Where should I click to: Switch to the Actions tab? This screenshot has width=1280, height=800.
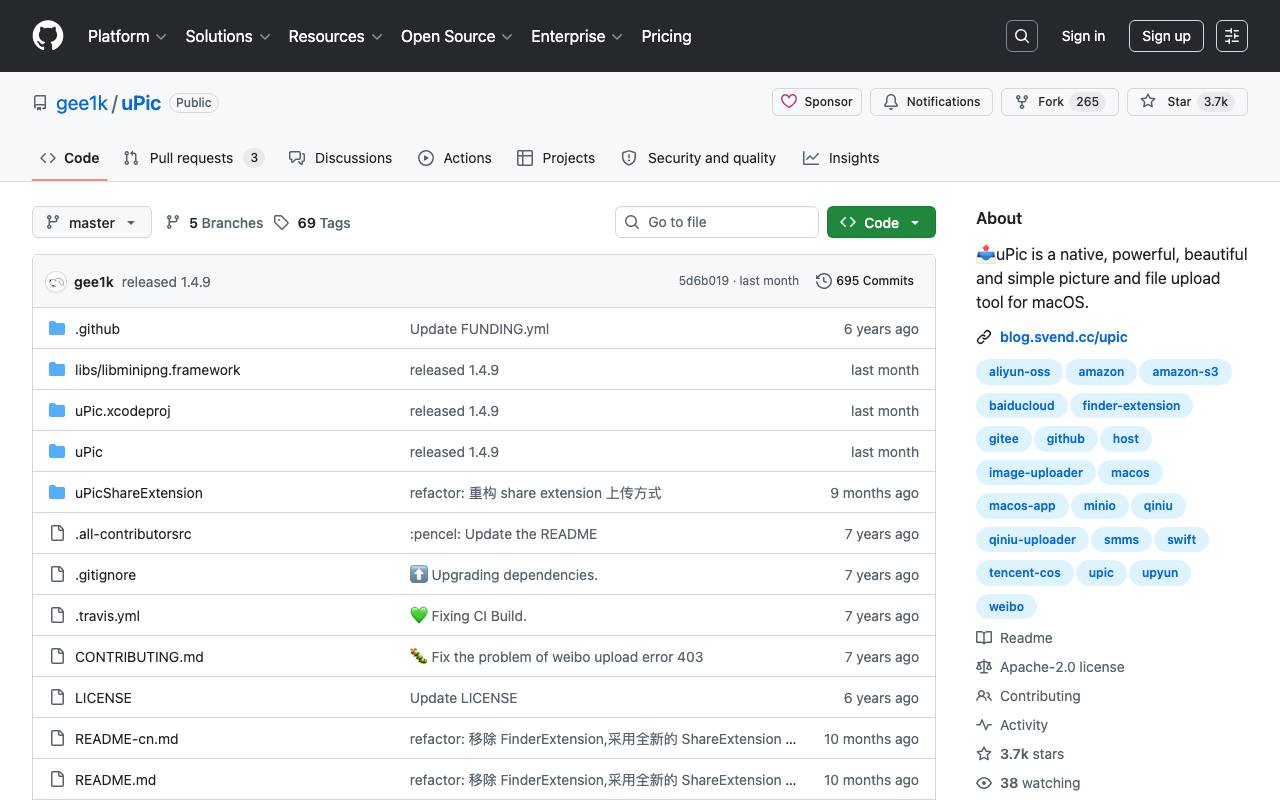coord(455,158)
